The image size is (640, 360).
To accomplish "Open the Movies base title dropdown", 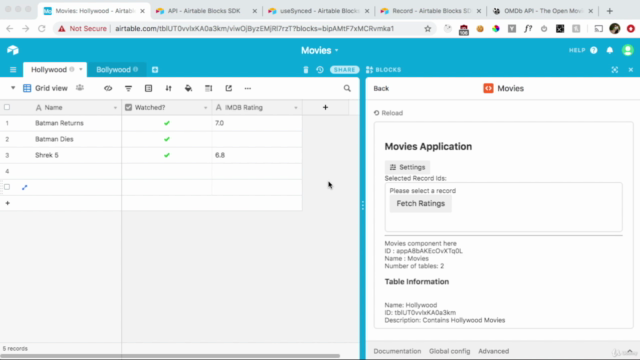I will [320, 50].
